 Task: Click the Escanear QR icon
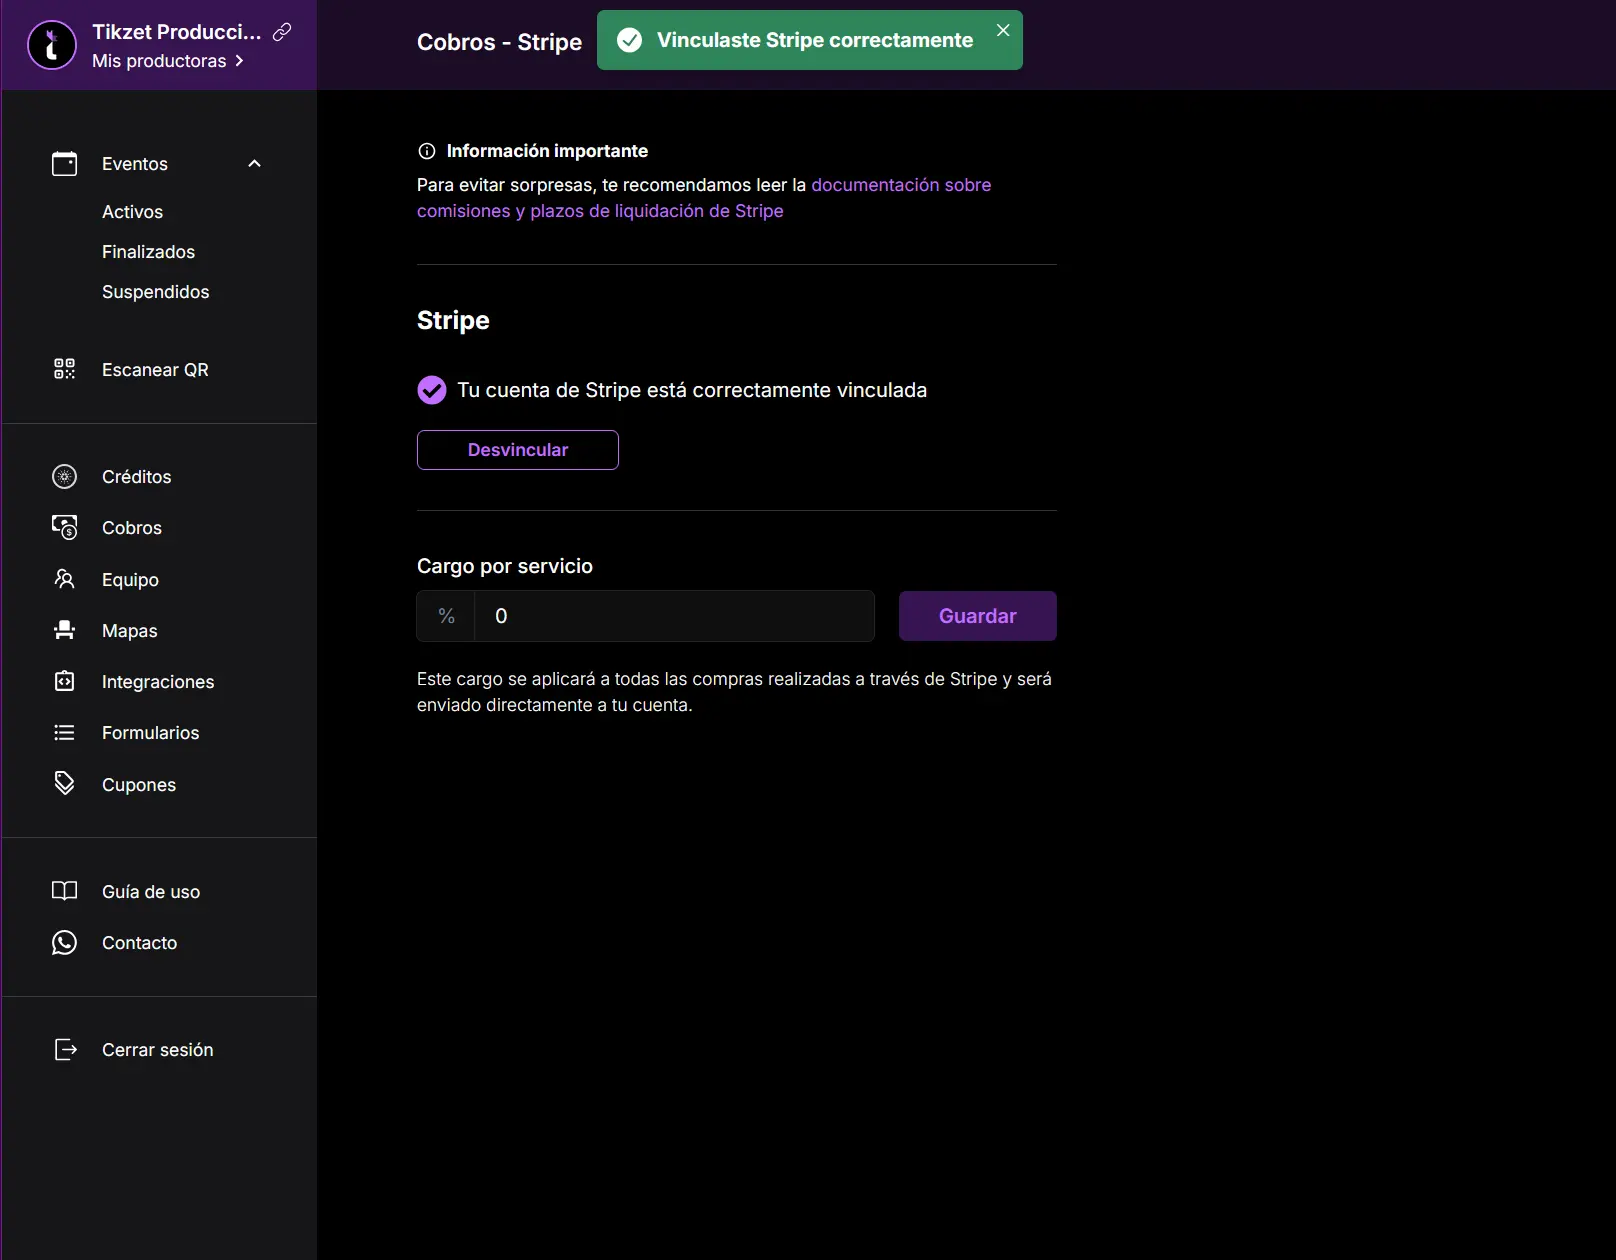pyautogui.click(x=64, y=369)
